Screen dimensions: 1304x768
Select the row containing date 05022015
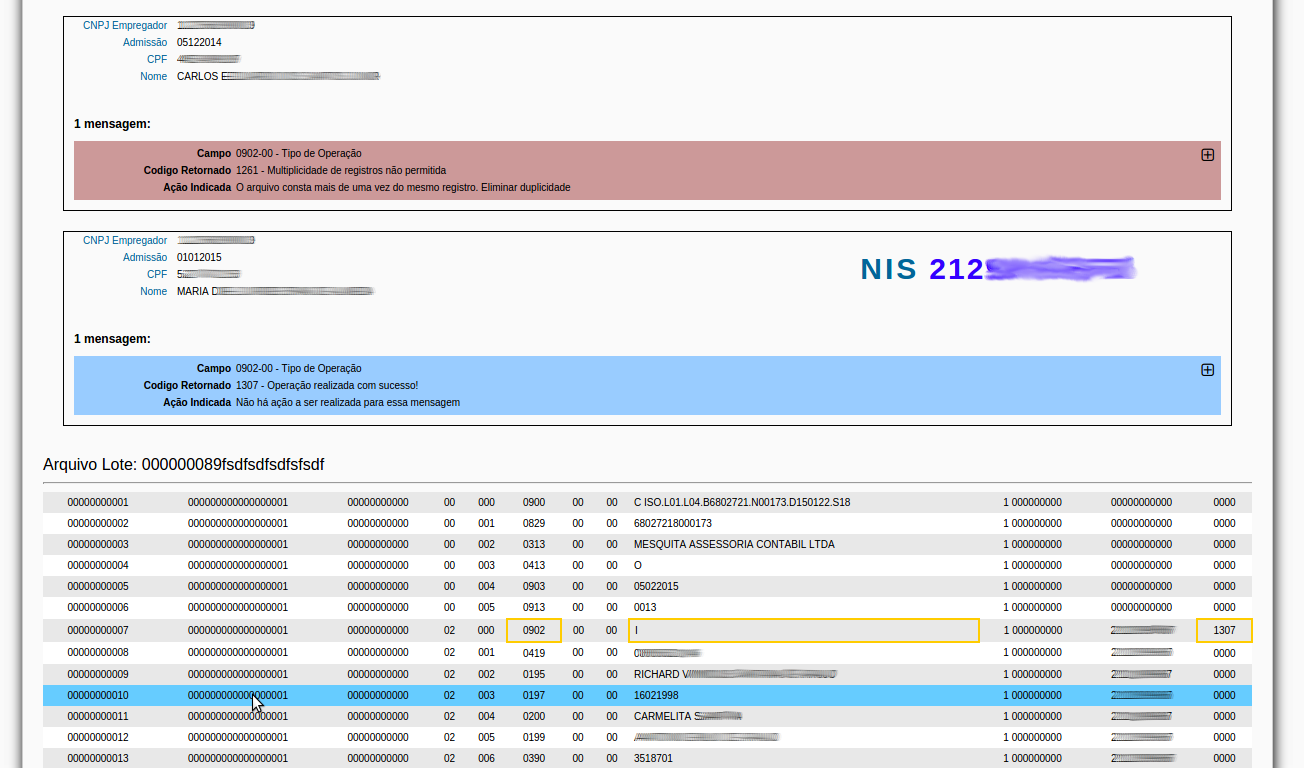click(656, 586)
